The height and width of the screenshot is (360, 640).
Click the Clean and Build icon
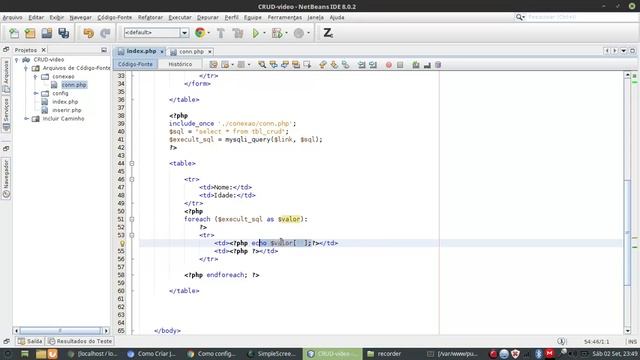click(x=238, y=33)
